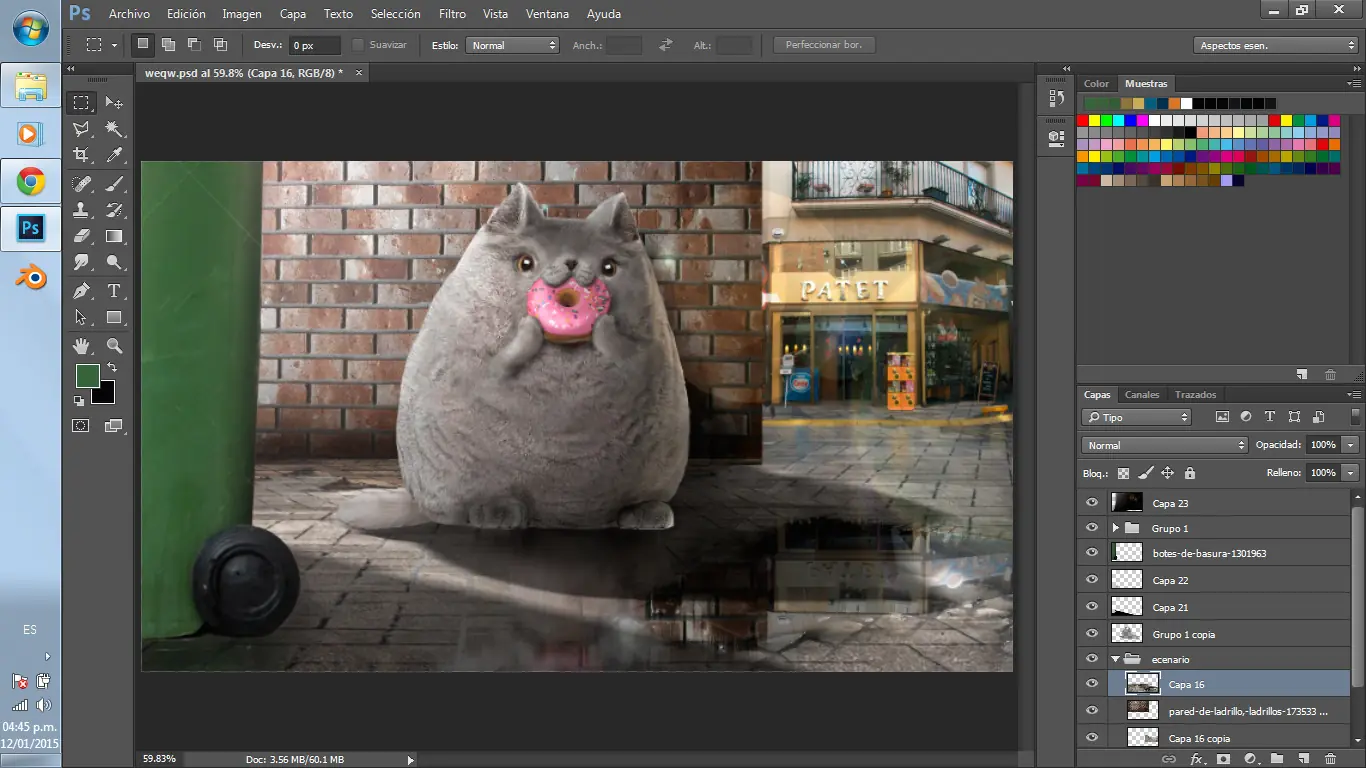Change screen mode in toolbox
The width and height of the screenshot is (1366, 768).
[x=113, y=425]
